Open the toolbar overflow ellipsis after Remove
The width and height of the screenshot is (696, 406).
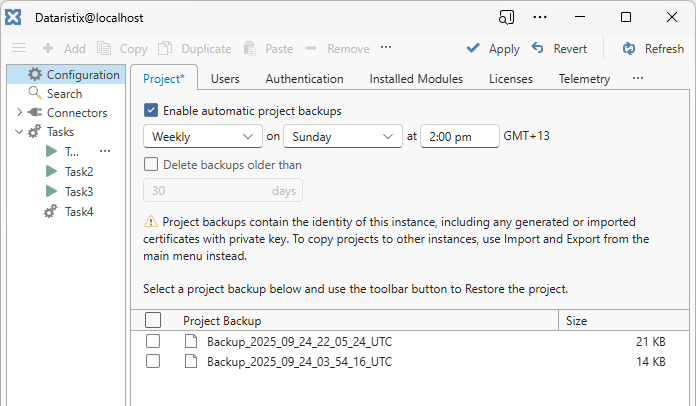tap(386, 47)
